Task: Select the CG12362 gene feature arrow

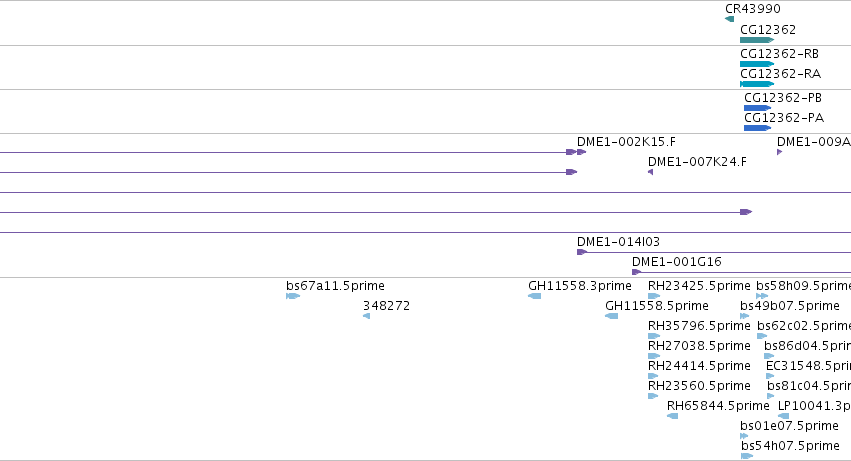Action: tap(757, 40)
